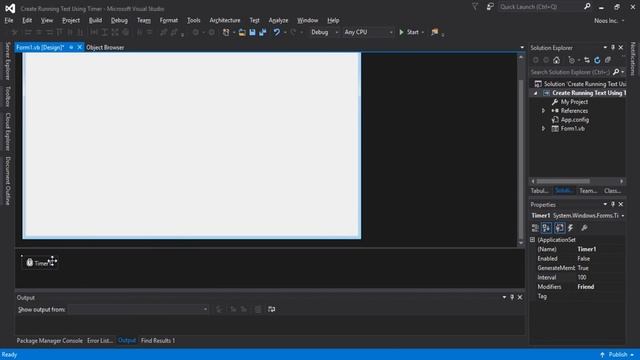Click the Undo arrow icon
The image size is (640, 360).
tap(276, 32)
